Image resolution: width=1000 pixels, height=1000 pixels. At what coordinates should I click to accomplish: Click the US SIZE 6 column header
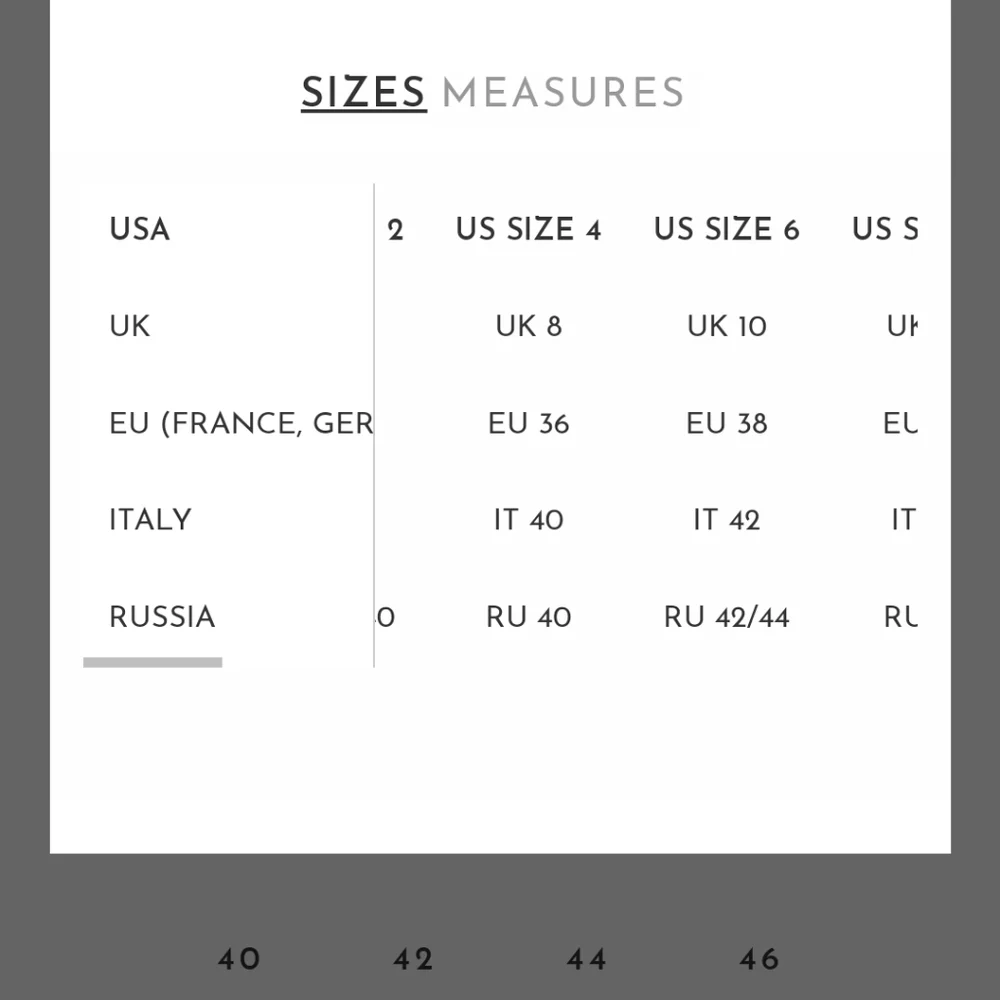pyautogui.click(x=726, y=229)
